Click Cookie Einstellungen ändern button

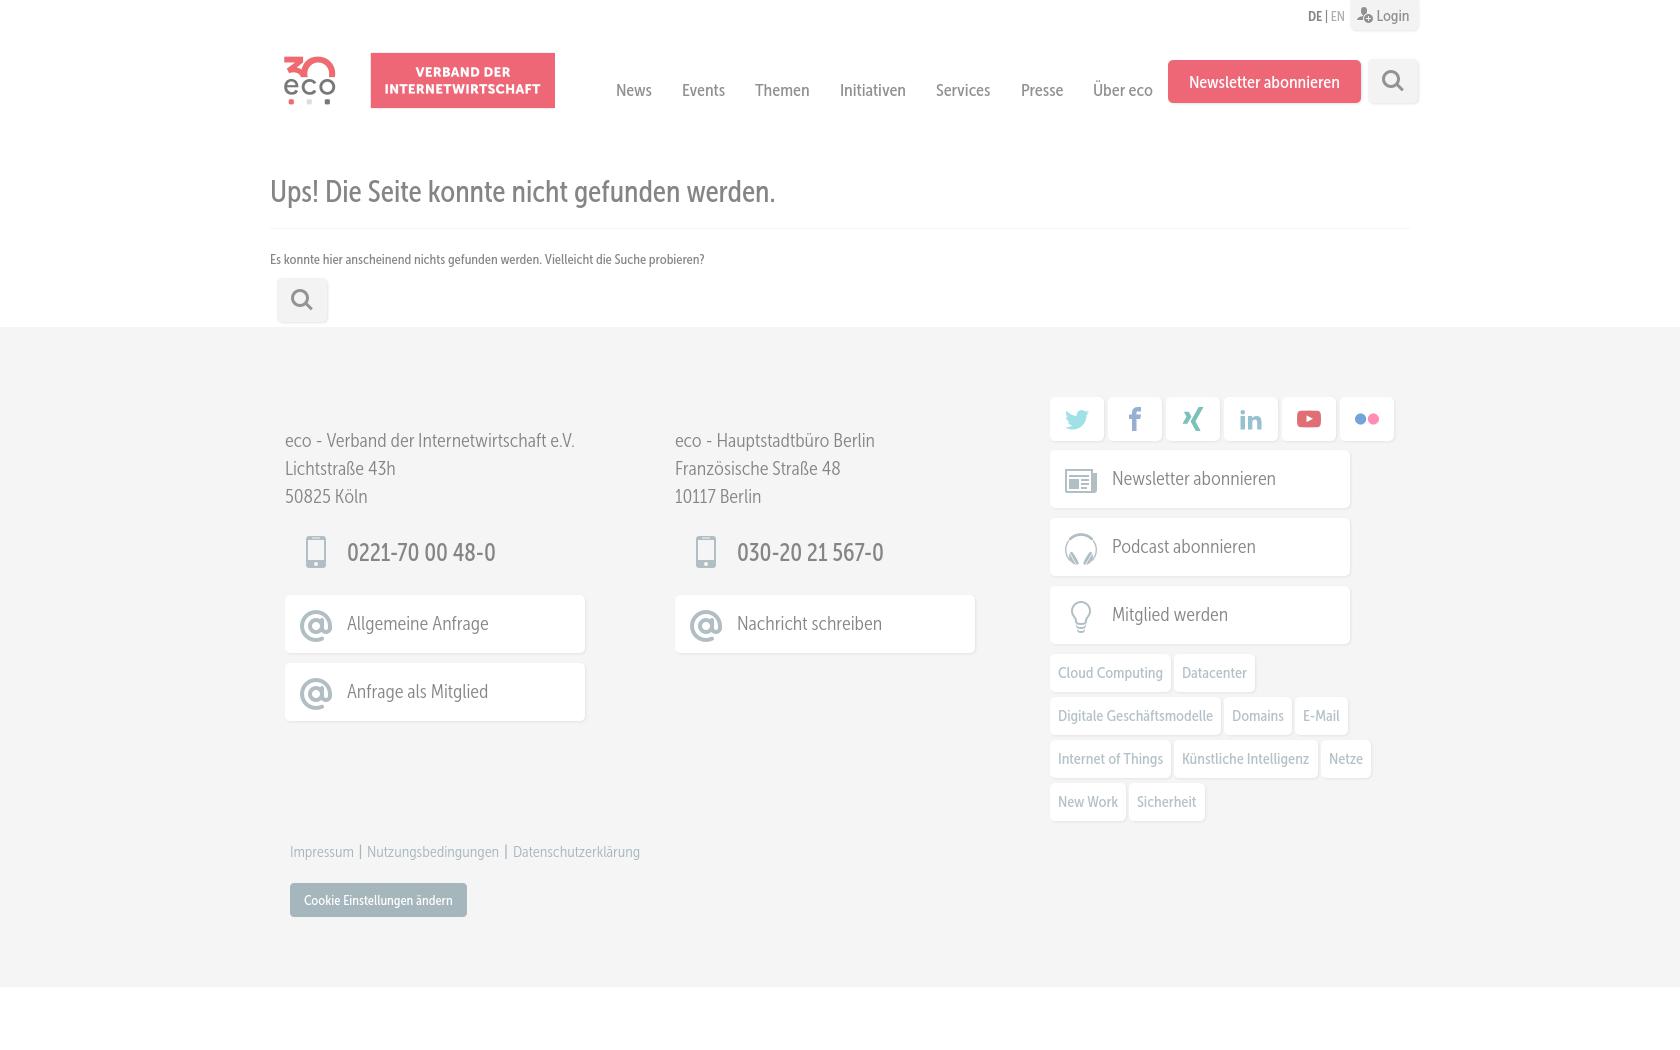click(x=378, y=900)
